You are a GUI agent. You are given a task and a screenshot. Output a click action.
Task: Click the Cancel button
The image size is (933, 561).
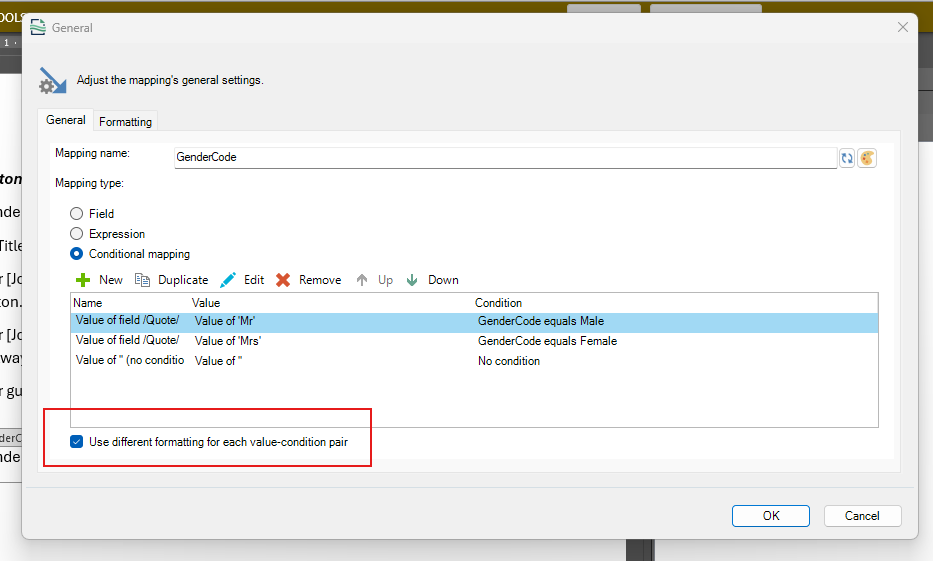pyautogui.click(x=862, y=516)
